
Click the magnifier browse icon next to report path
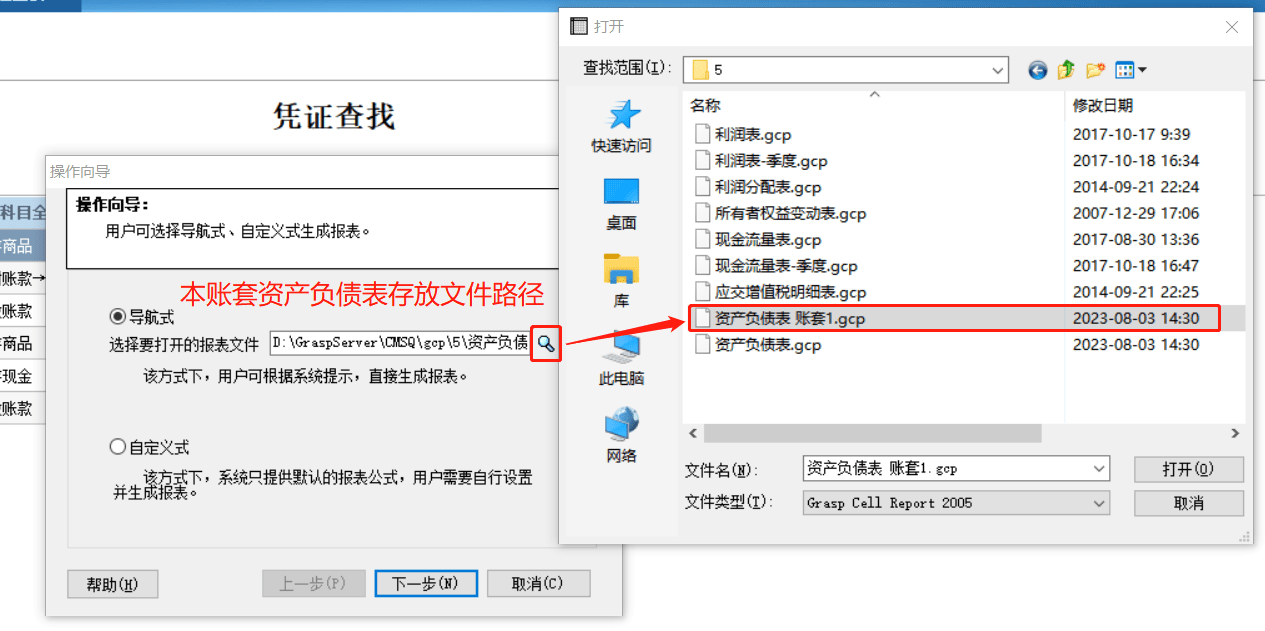545,343
